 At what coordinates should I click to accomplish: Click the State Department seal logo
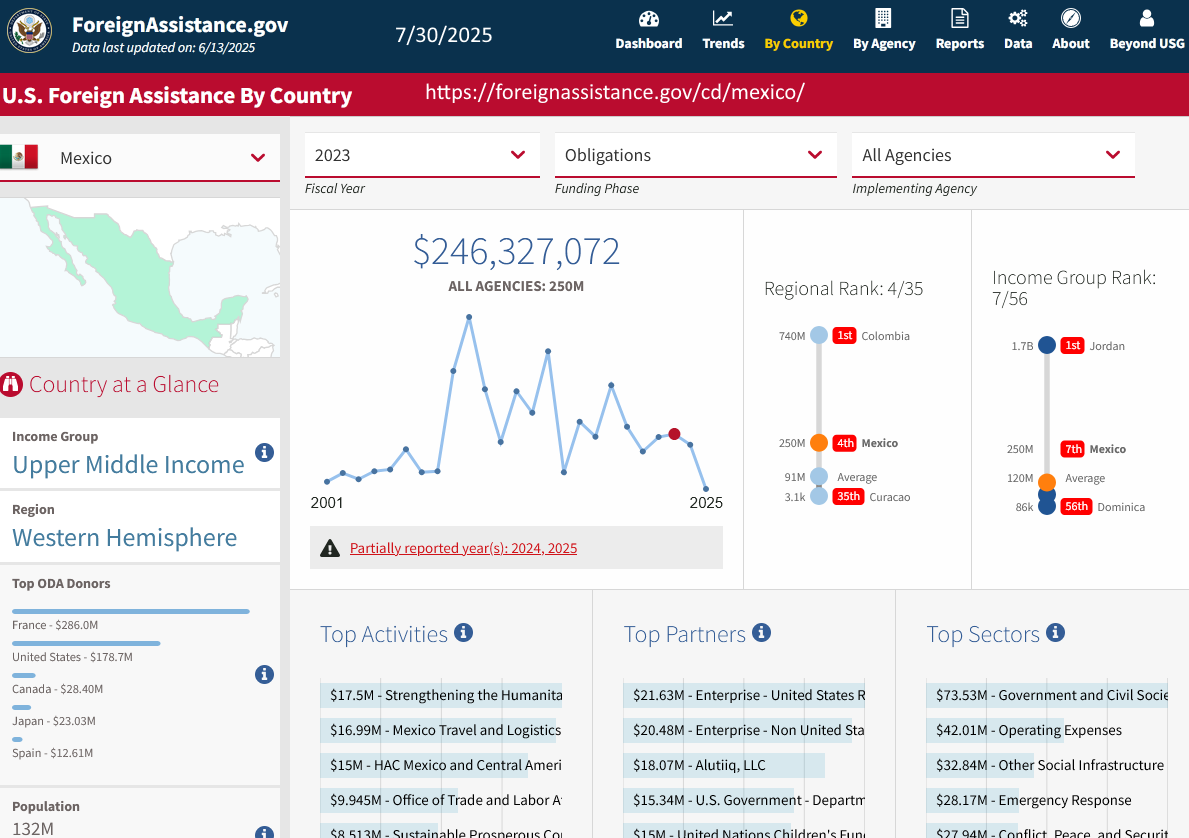[30, 31]
